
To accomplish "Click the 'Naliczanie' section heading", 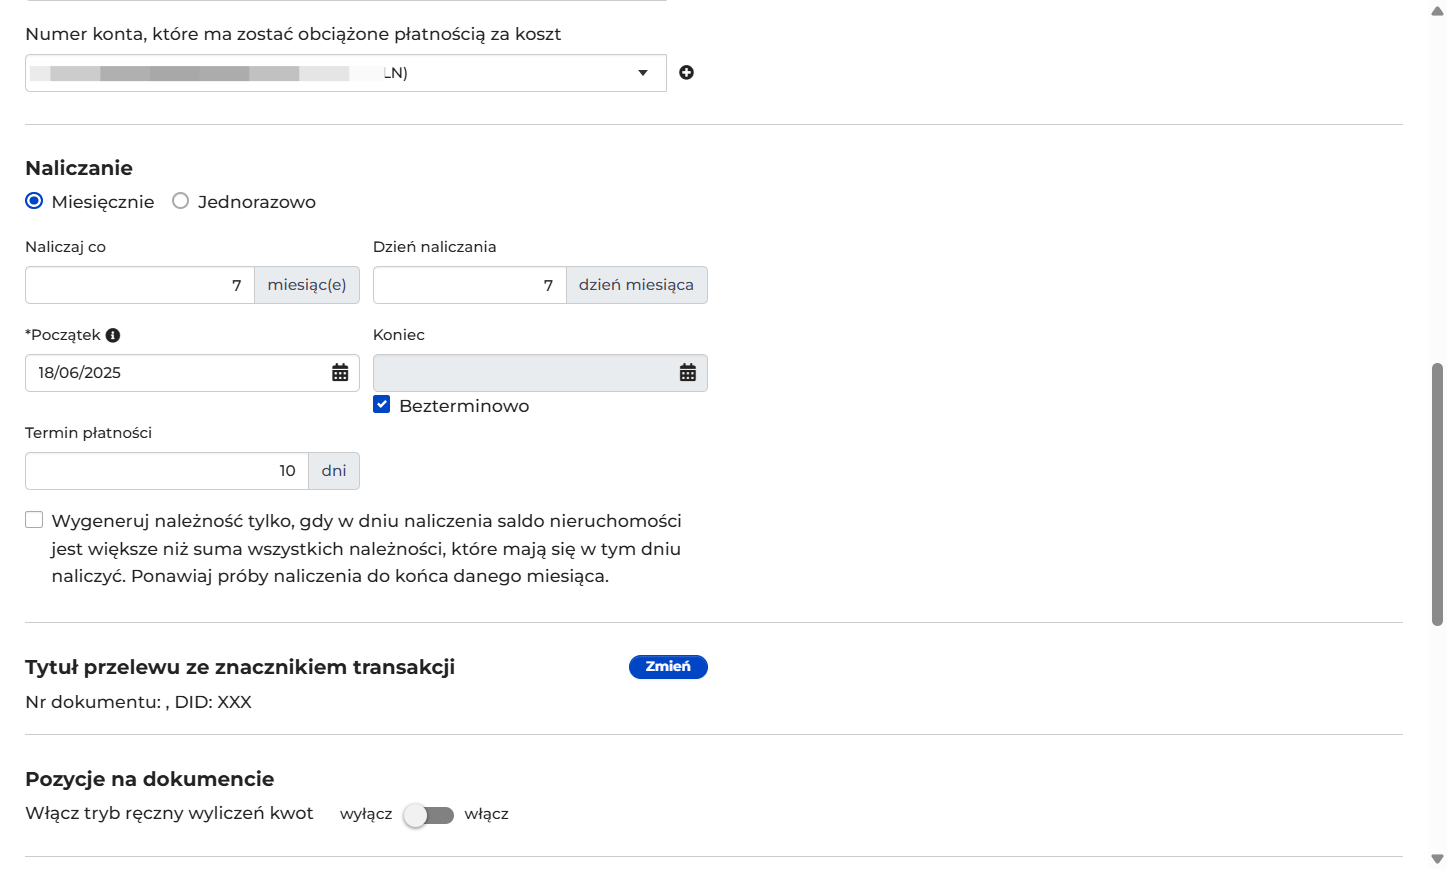I will [x=79, y=168].
